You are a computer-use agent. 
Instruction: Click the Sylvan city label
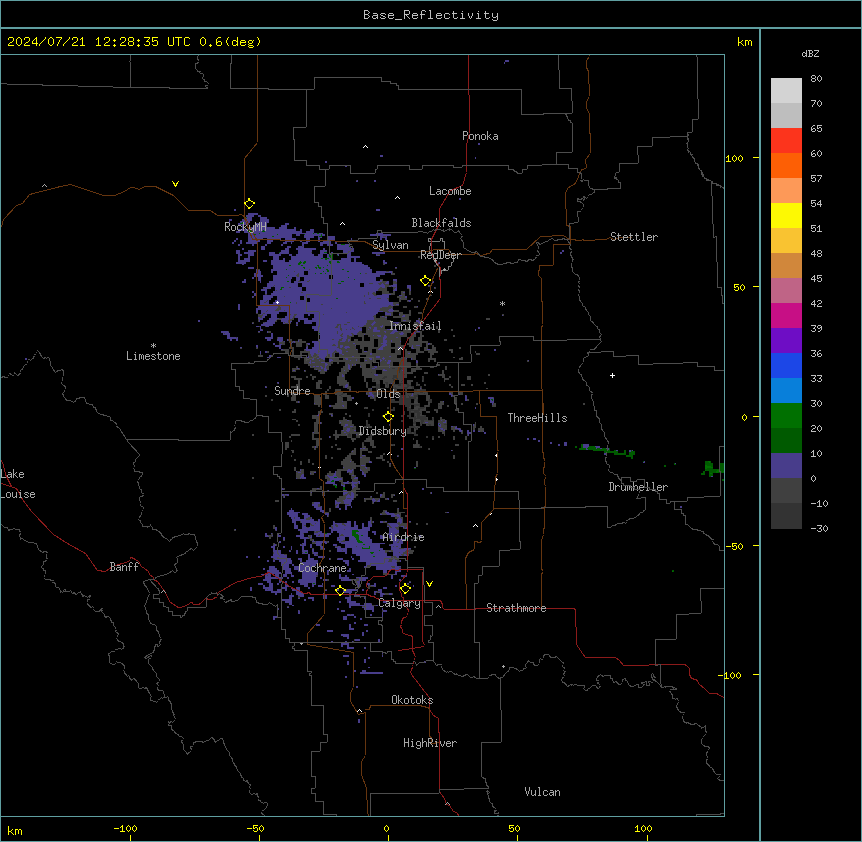click(x=390, y=245)
